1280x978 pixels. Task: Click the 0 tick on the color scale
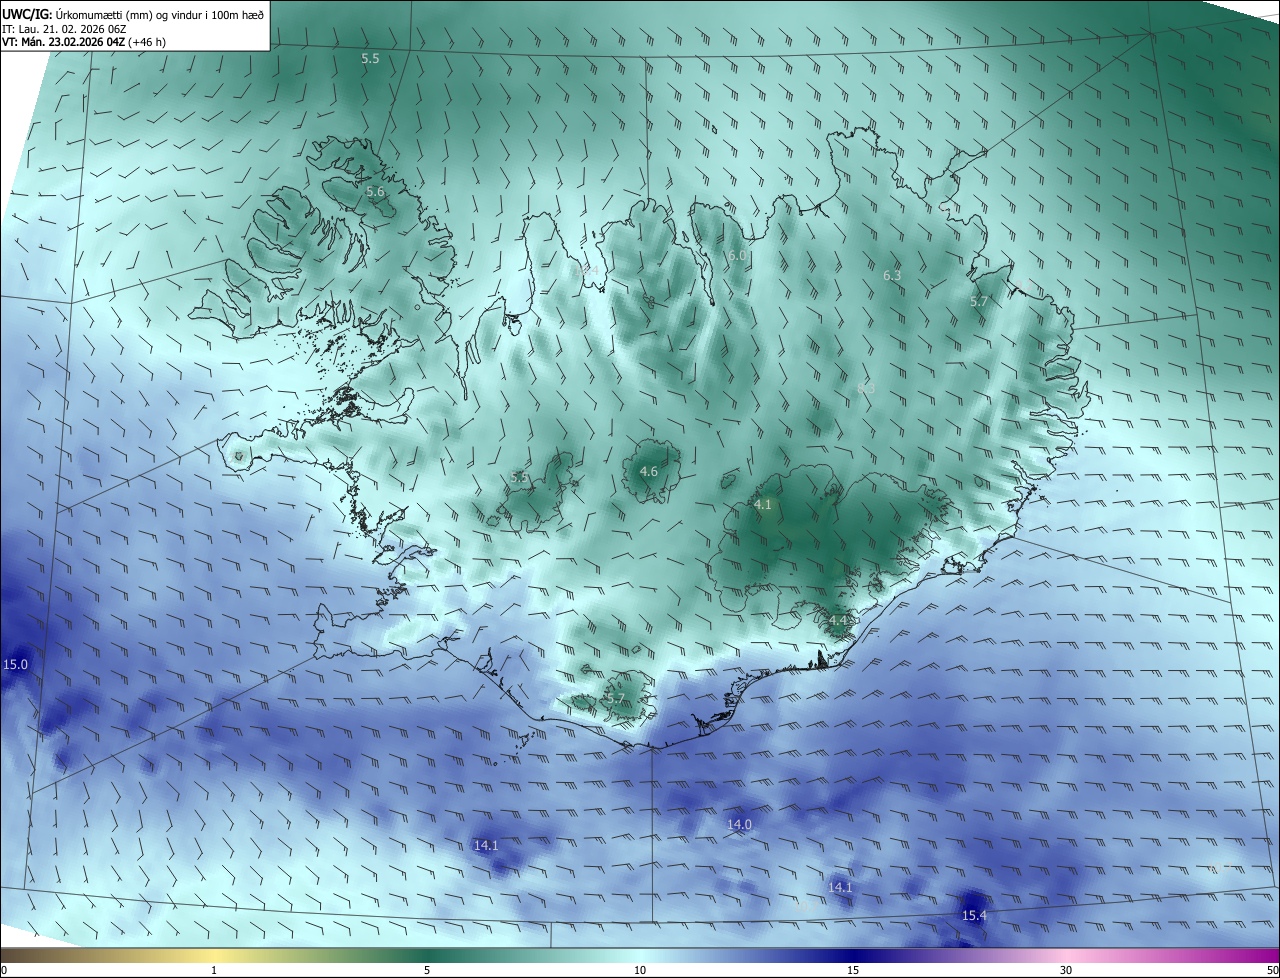click(4, 970)
